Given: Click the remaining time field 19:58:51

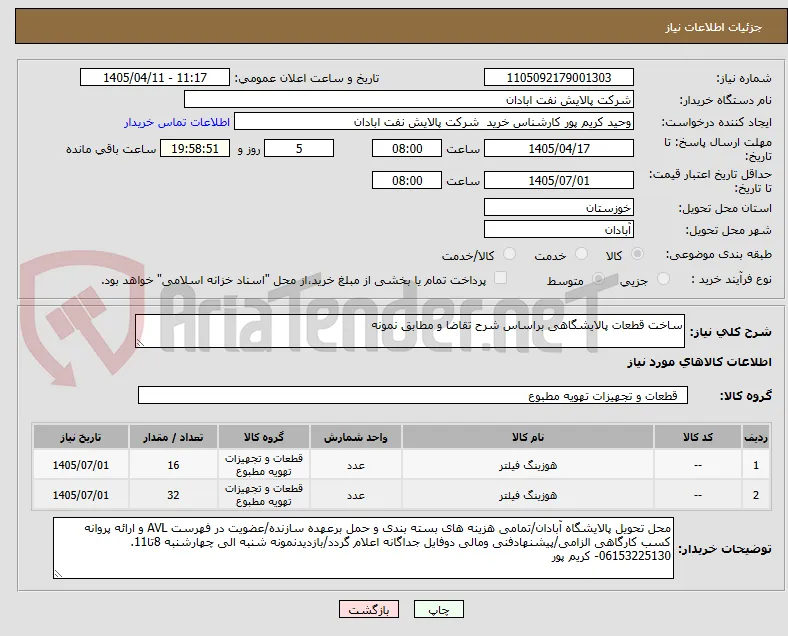Looking at the screenshot, I should coord(195,148).
